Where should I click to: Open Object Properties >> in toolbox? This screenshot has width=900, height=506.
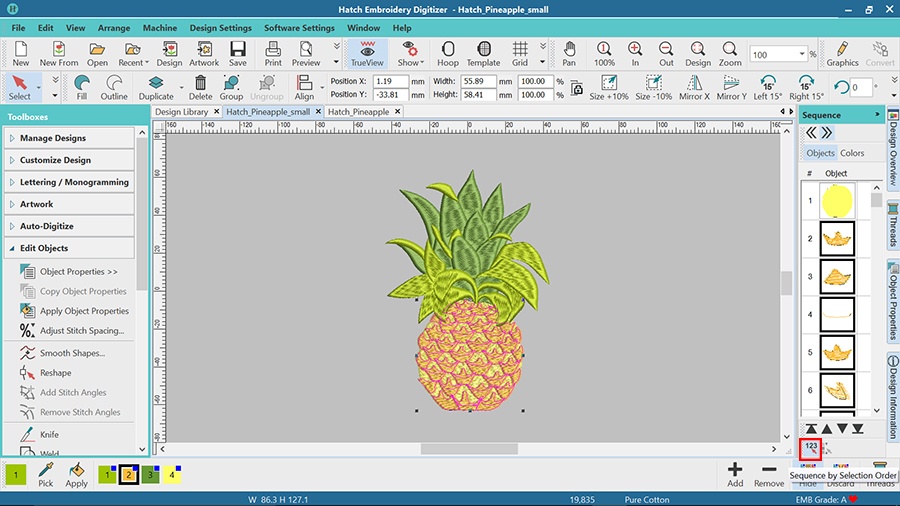tap(78, 272)
